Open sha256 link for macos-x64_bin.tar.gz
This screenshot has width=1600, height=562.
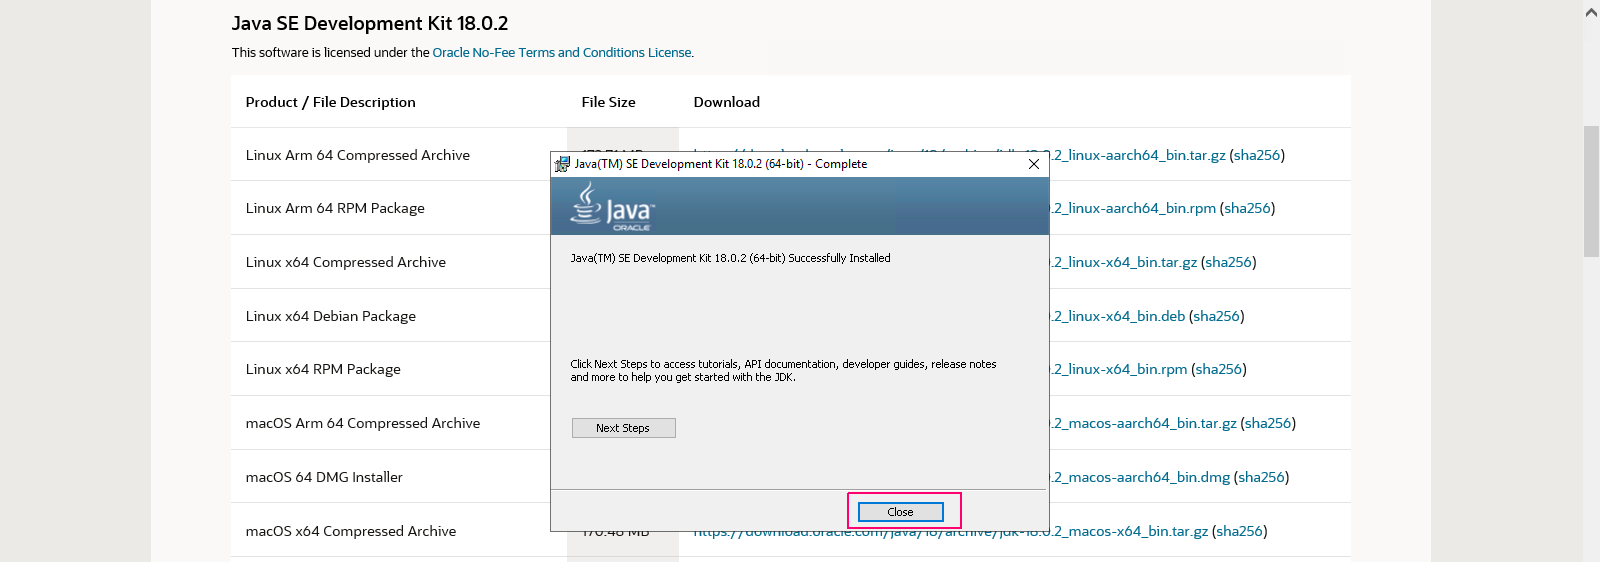point(1239,531)
